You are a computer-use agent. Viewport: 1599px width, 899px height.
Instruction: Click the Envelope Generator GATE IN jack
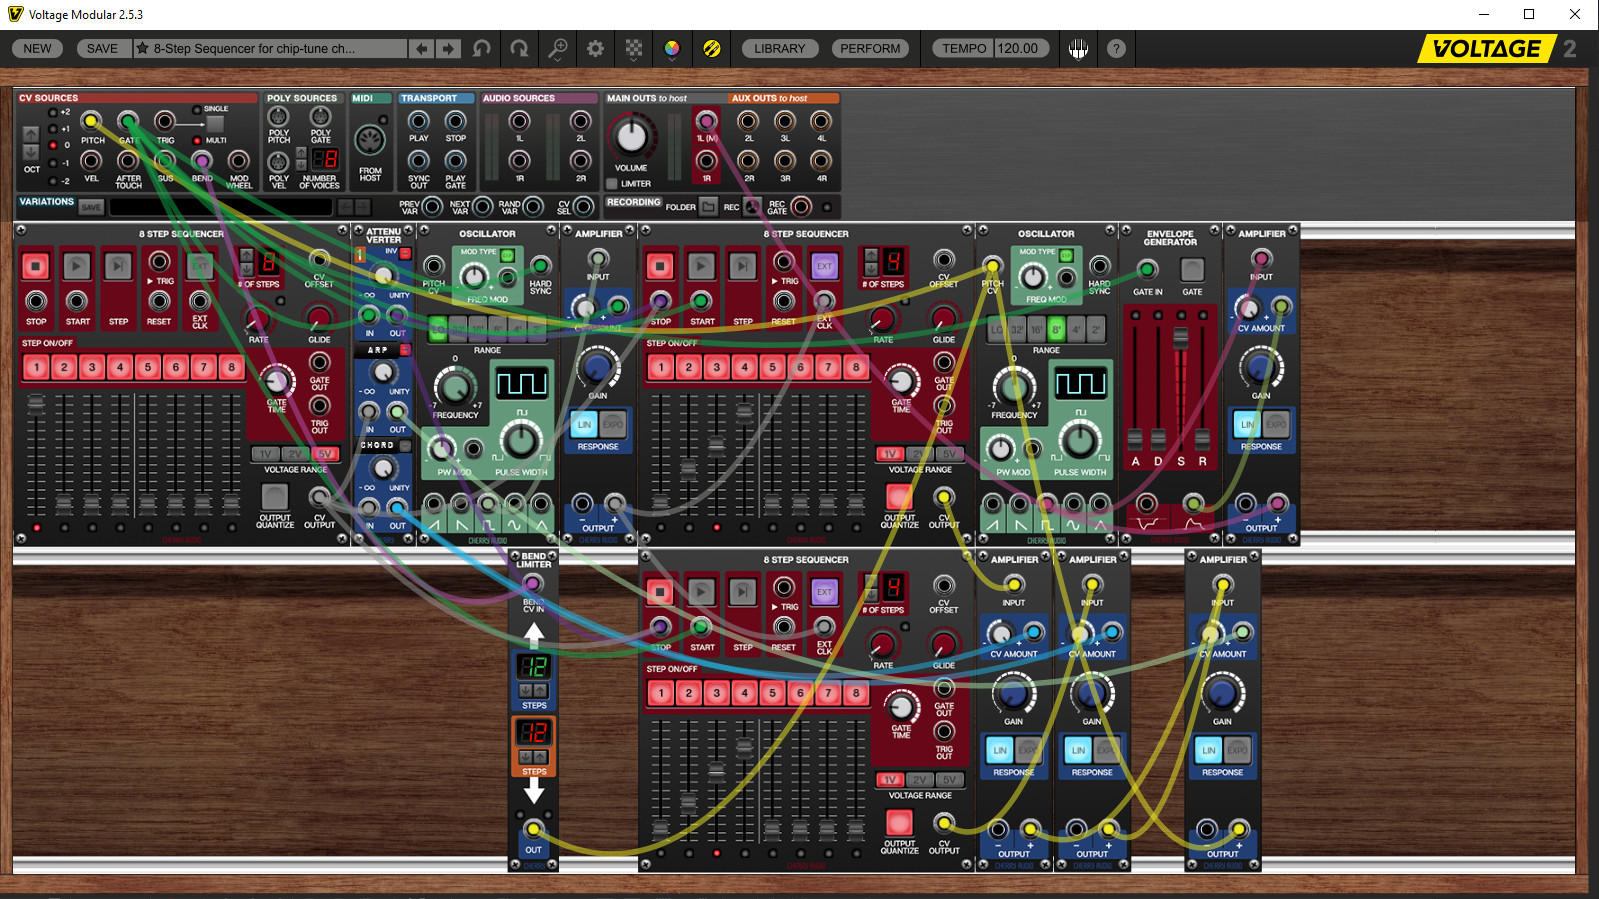tap(1147, 269)
